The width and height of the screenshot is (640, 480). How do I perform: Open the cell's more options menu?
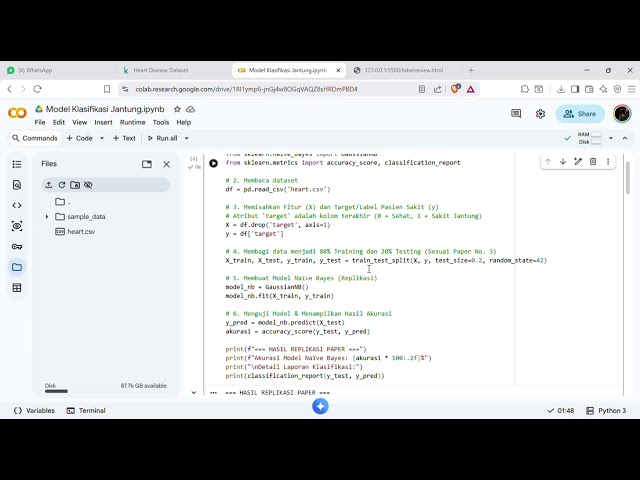tap(608, 162)
